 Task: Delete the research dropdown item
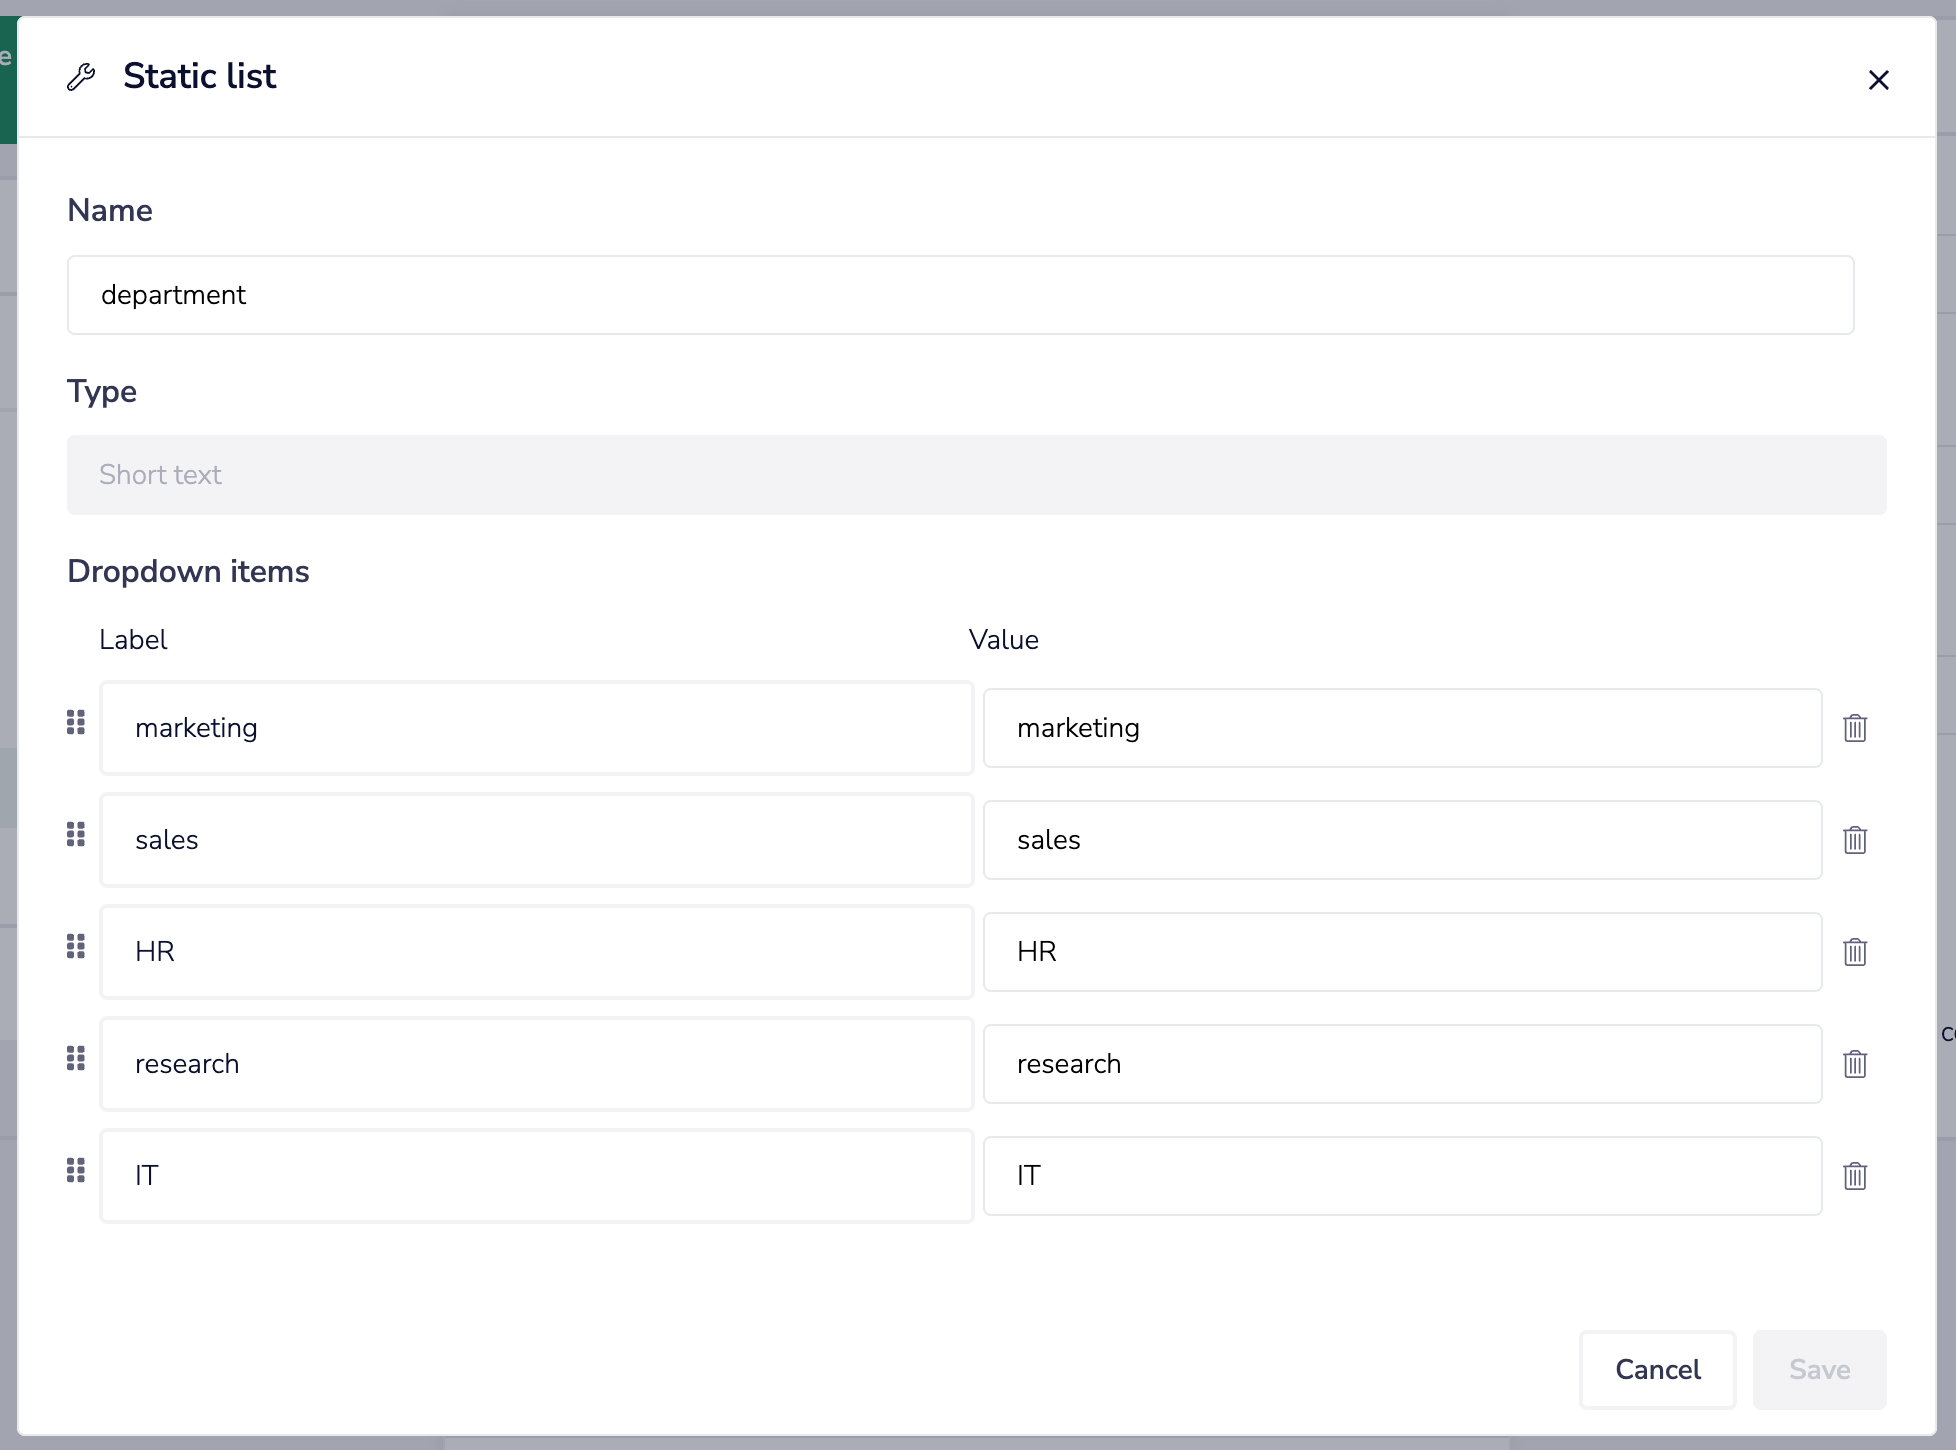point(1855,1064)
